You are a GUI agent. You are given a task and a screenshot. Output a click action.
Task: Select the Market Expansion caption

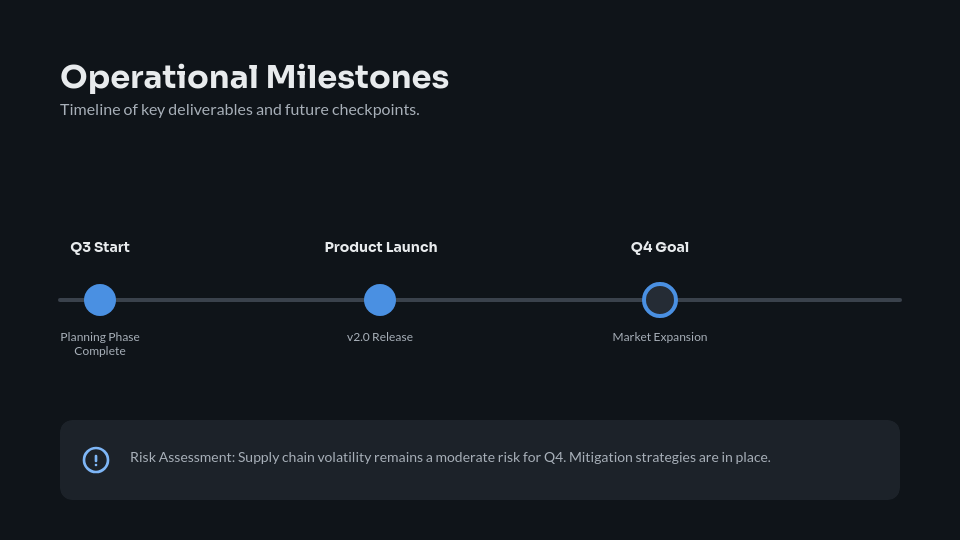(x=660, y=337)
